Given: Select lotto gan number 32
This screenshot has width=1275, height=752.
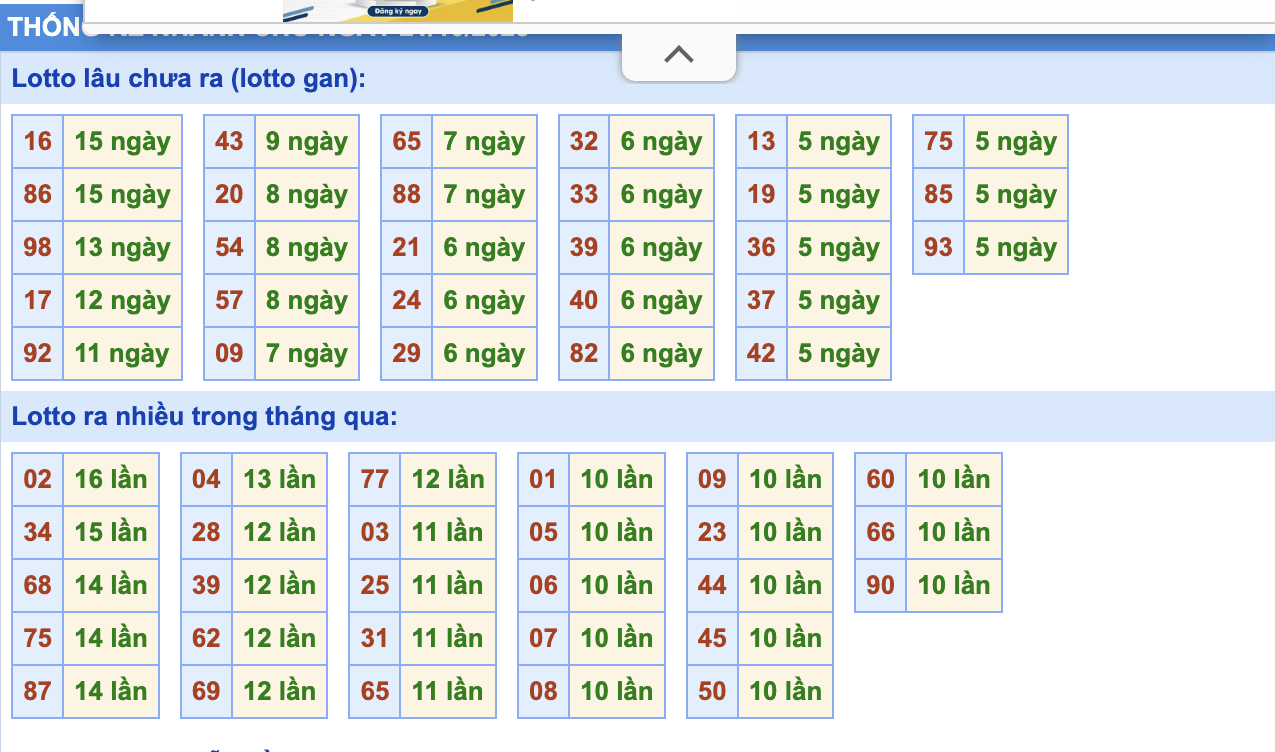Looking at the screenshot, I should (x=584, y=142).
